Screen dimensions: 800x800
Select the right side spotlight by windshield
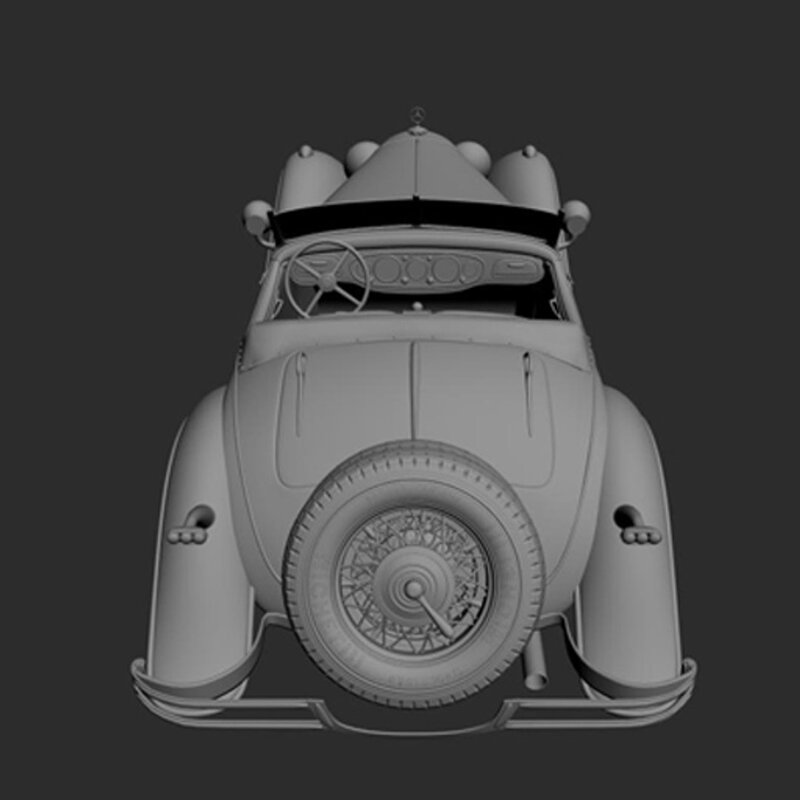point(575,216)
